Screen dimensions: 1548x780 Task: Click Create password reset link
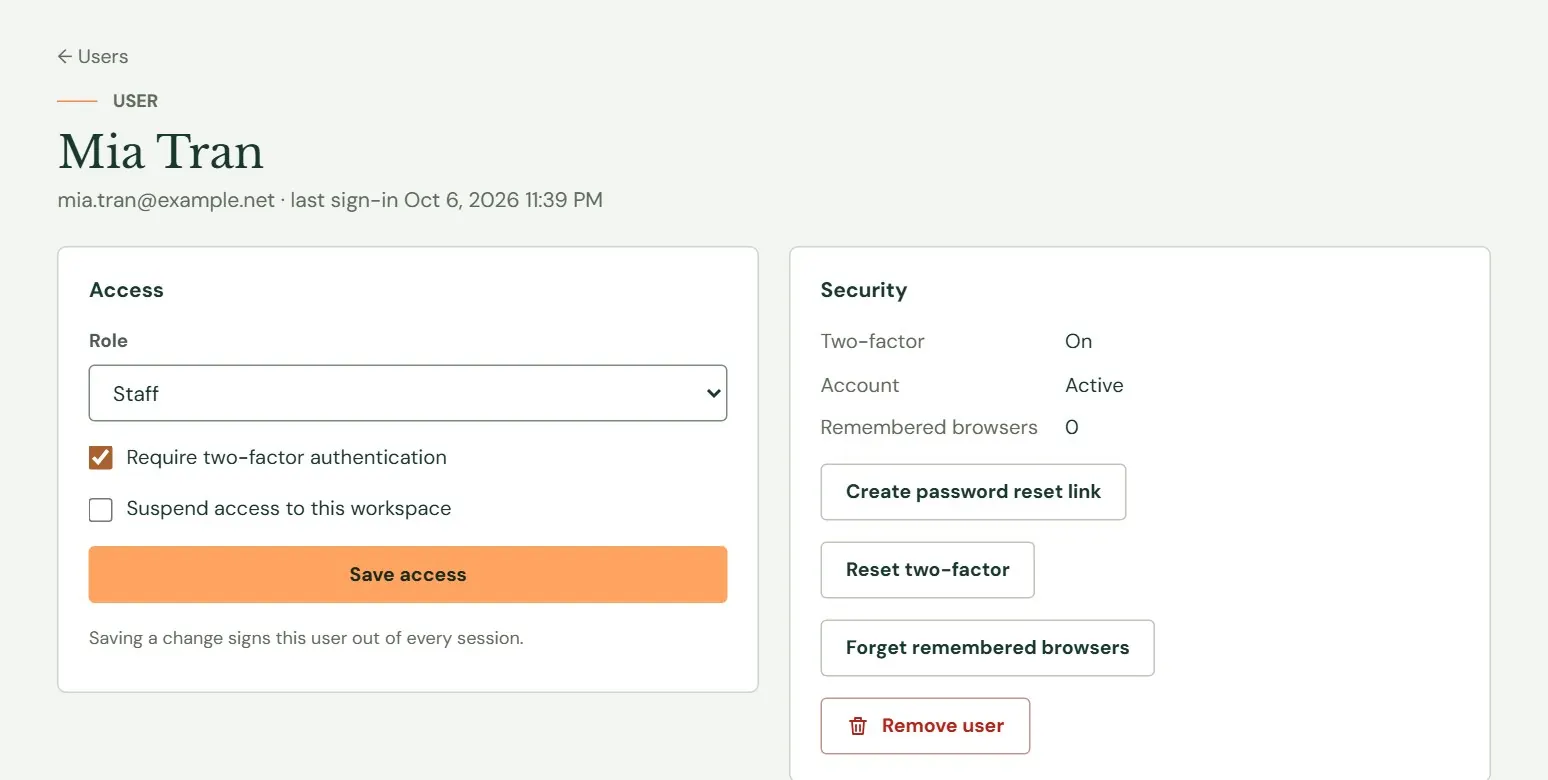tap(973, 492)
